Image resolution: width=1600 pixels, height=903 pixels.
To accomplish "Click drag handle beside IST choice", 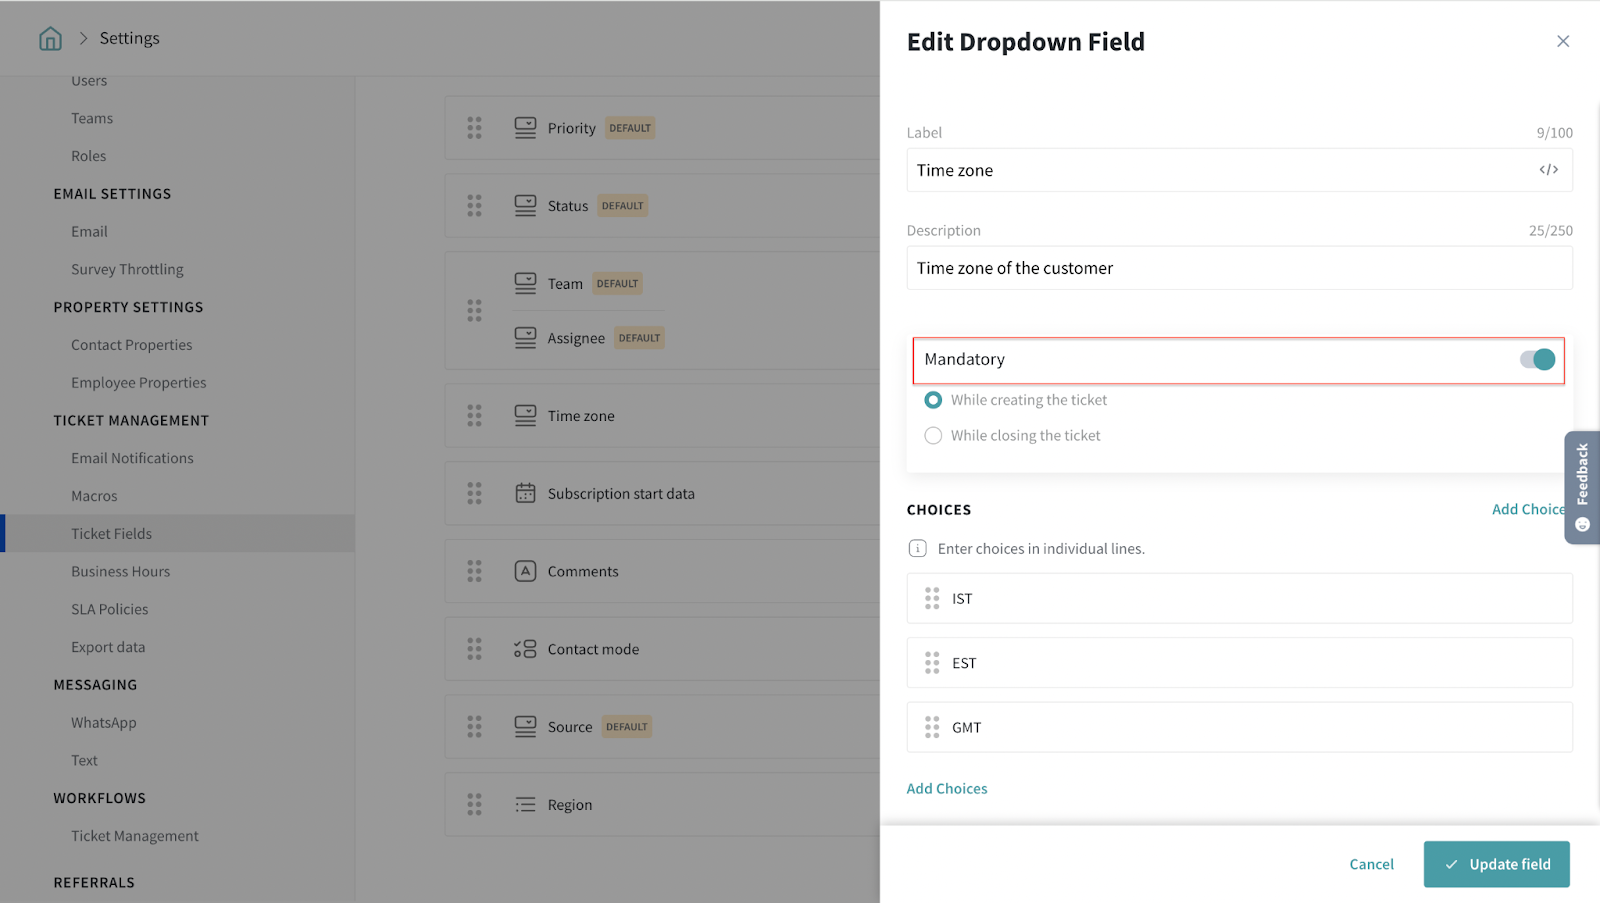I will click(x=932, y=598).
